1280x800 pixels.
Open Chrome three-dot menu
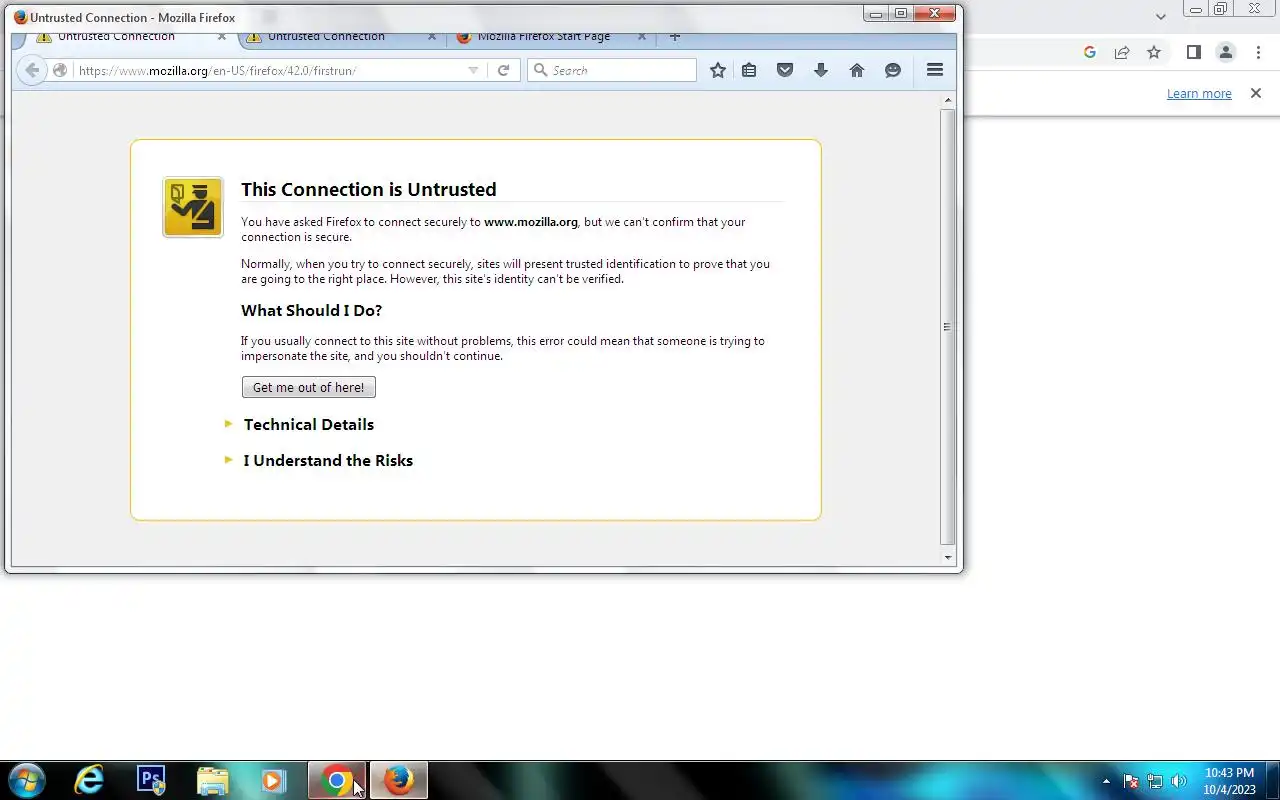click(x=1257, y=53)
